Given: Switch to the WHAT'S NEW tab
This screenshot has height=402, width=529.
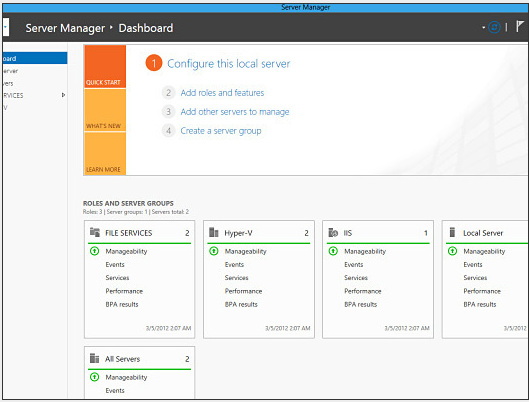Looking at the screenshot, I should [105, 110].
